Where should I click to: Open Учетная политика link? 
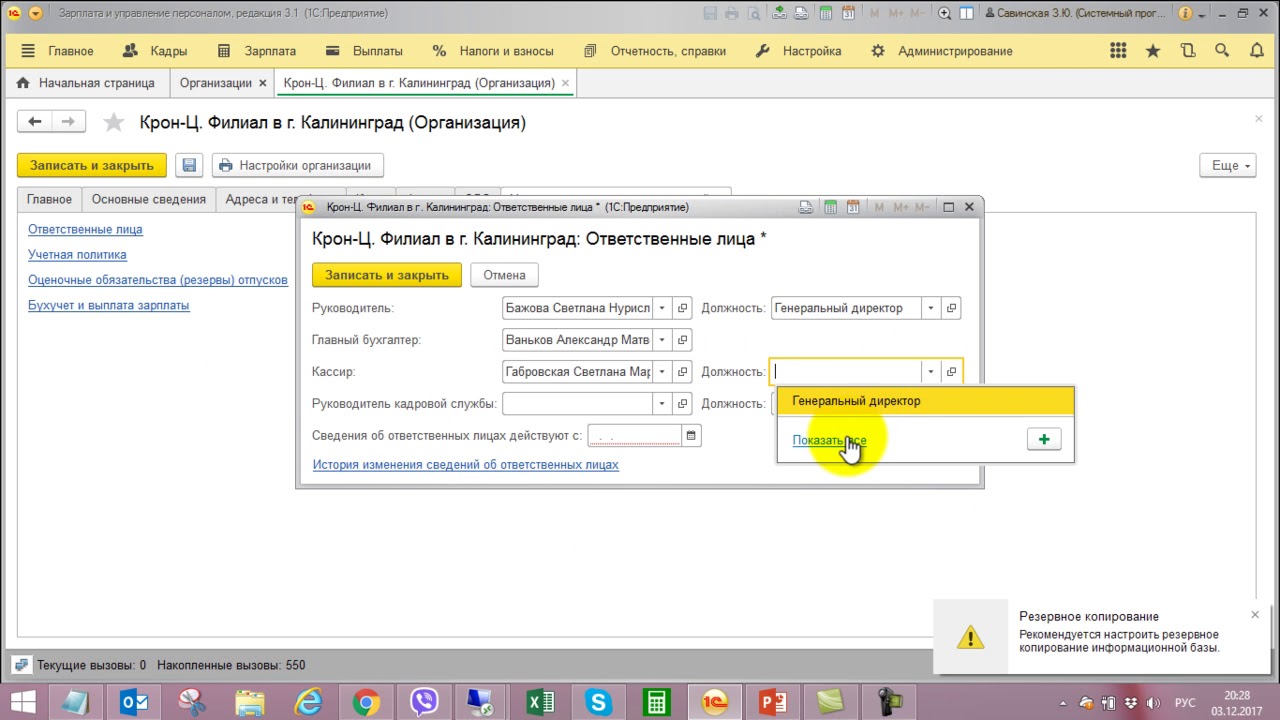tap(77, 255)
